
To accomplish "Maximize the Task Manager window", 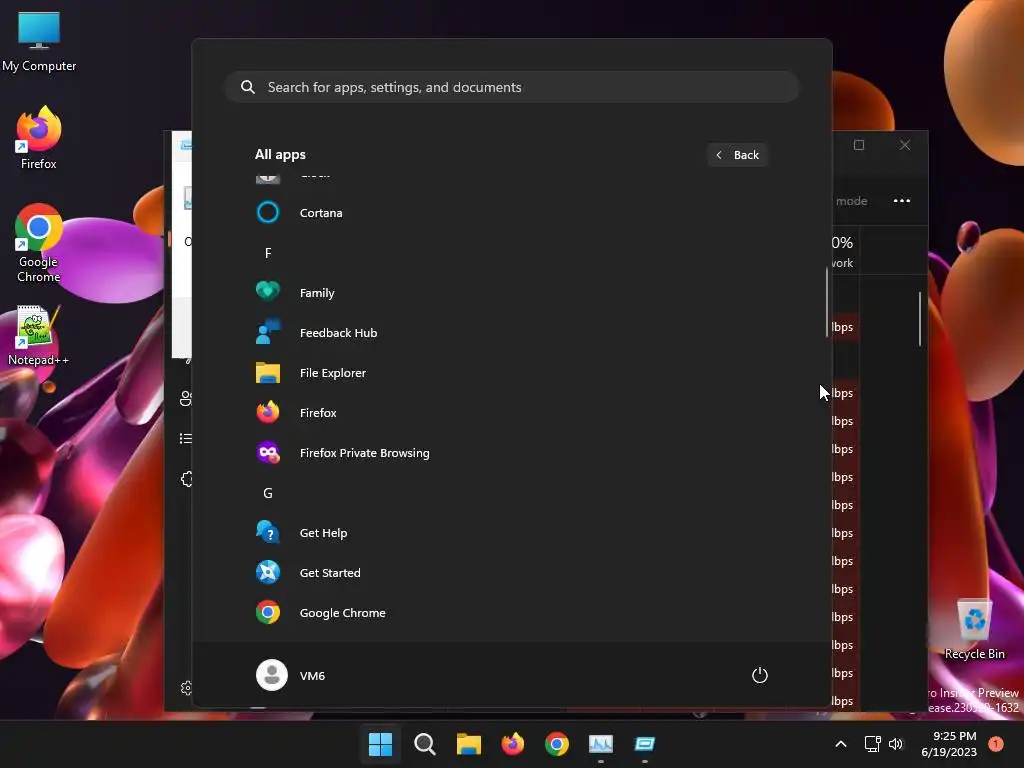I will pyautogui.click(x=859, y=145).
